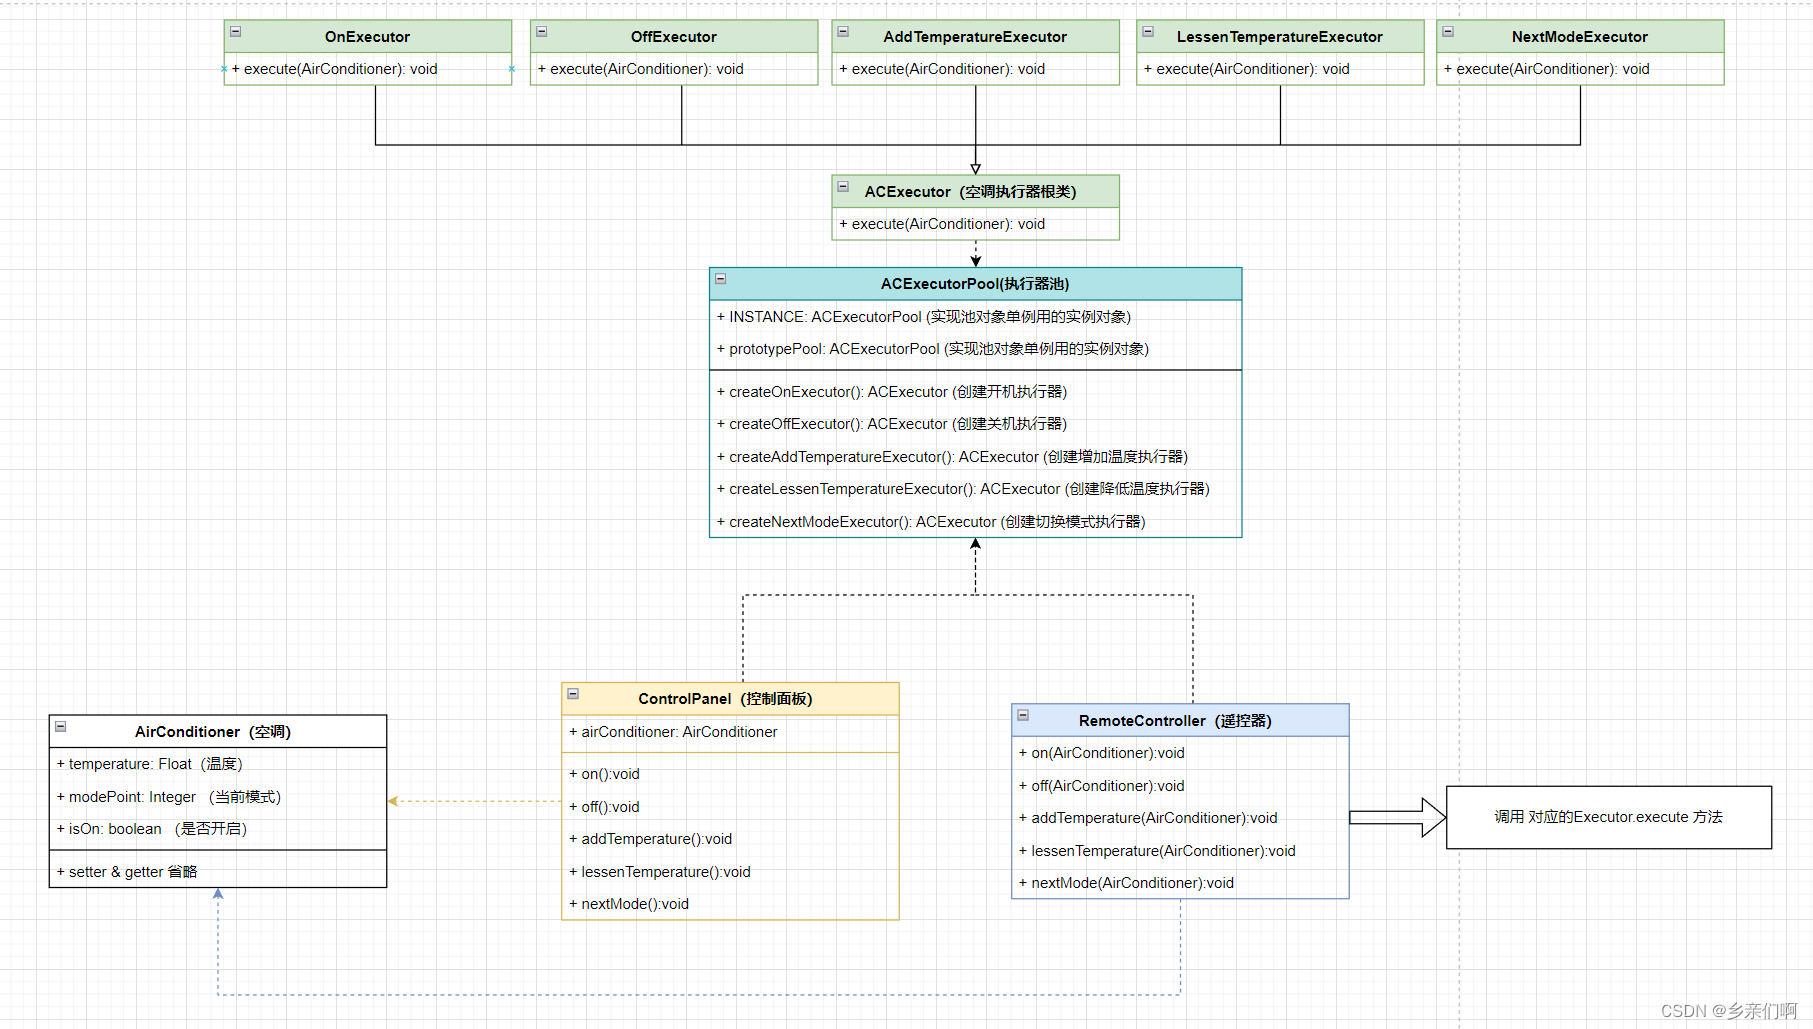Screen dimensions: 1813x1029
Task: Select the prototypePool attribute row
Action: (976, 349)
